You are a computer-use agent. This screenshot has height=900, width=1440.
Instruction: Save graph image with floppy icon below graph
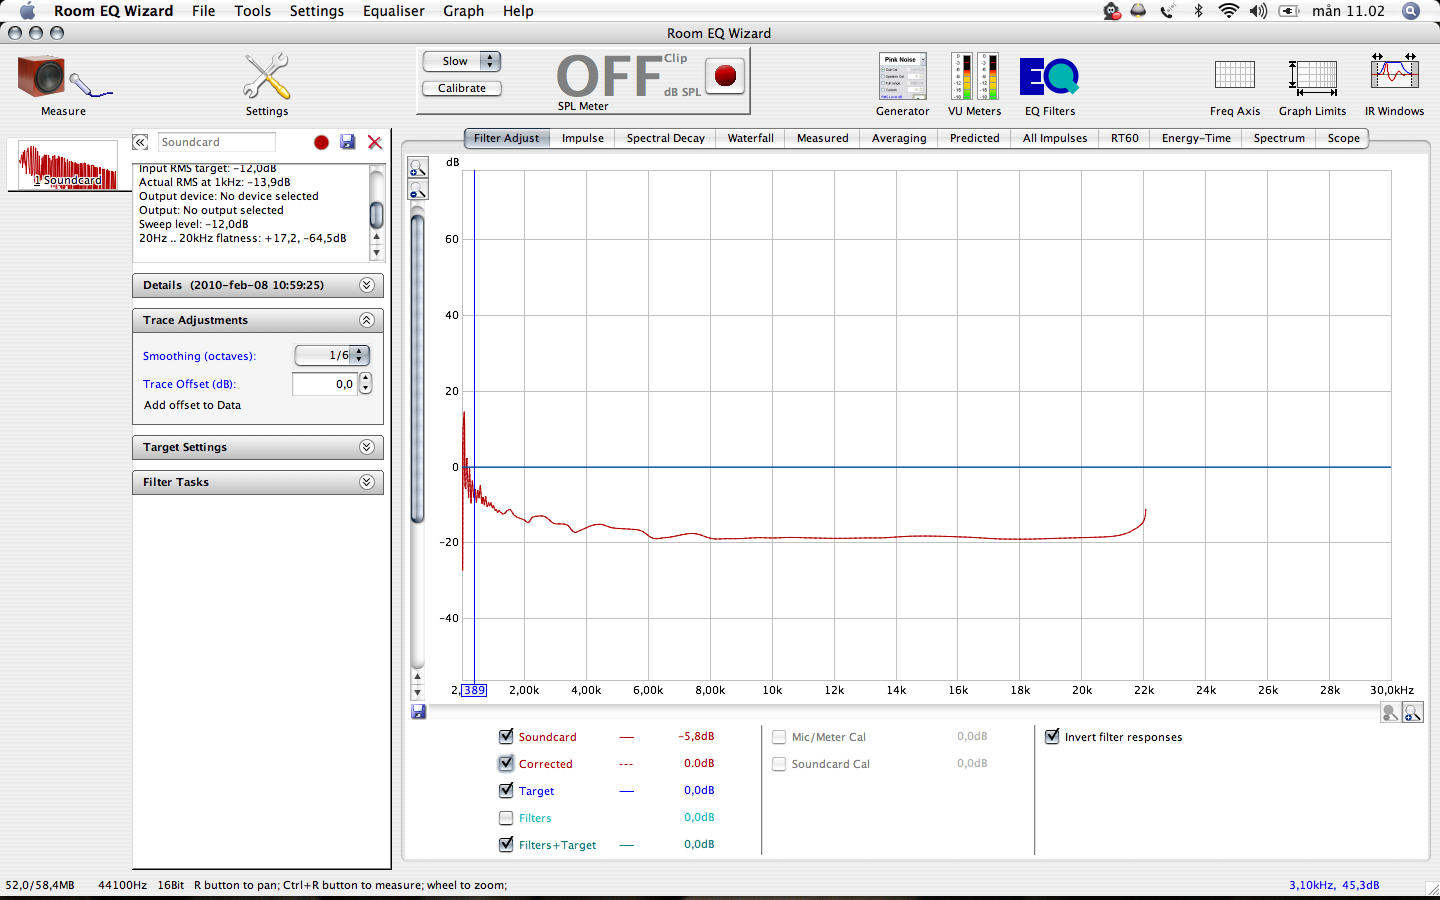point(418,711)
